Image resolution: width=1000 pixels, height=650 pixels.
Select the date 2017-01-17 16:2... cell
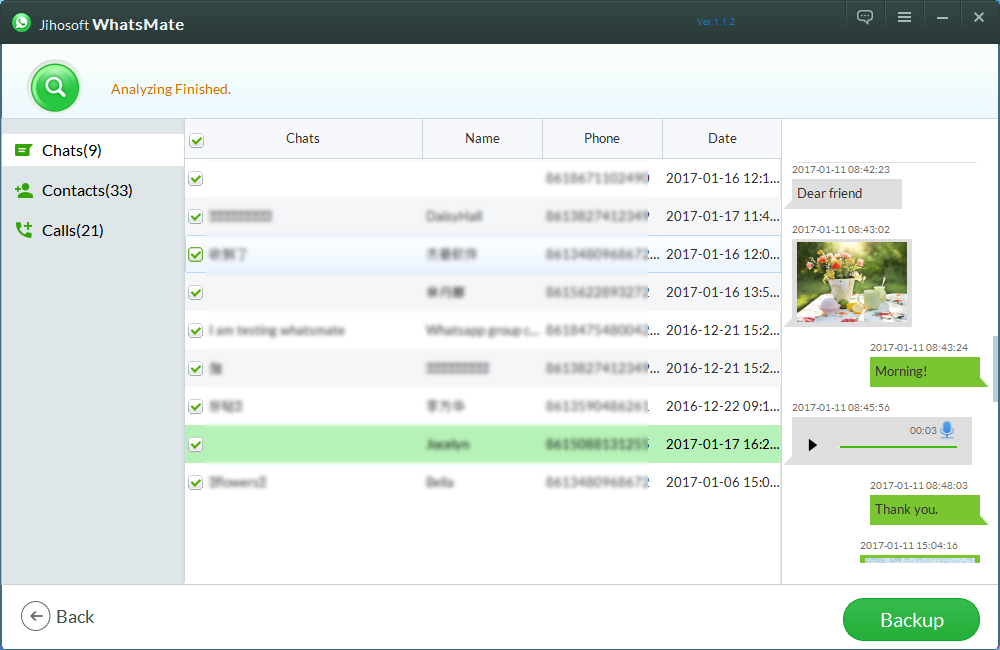coord(723,444)
